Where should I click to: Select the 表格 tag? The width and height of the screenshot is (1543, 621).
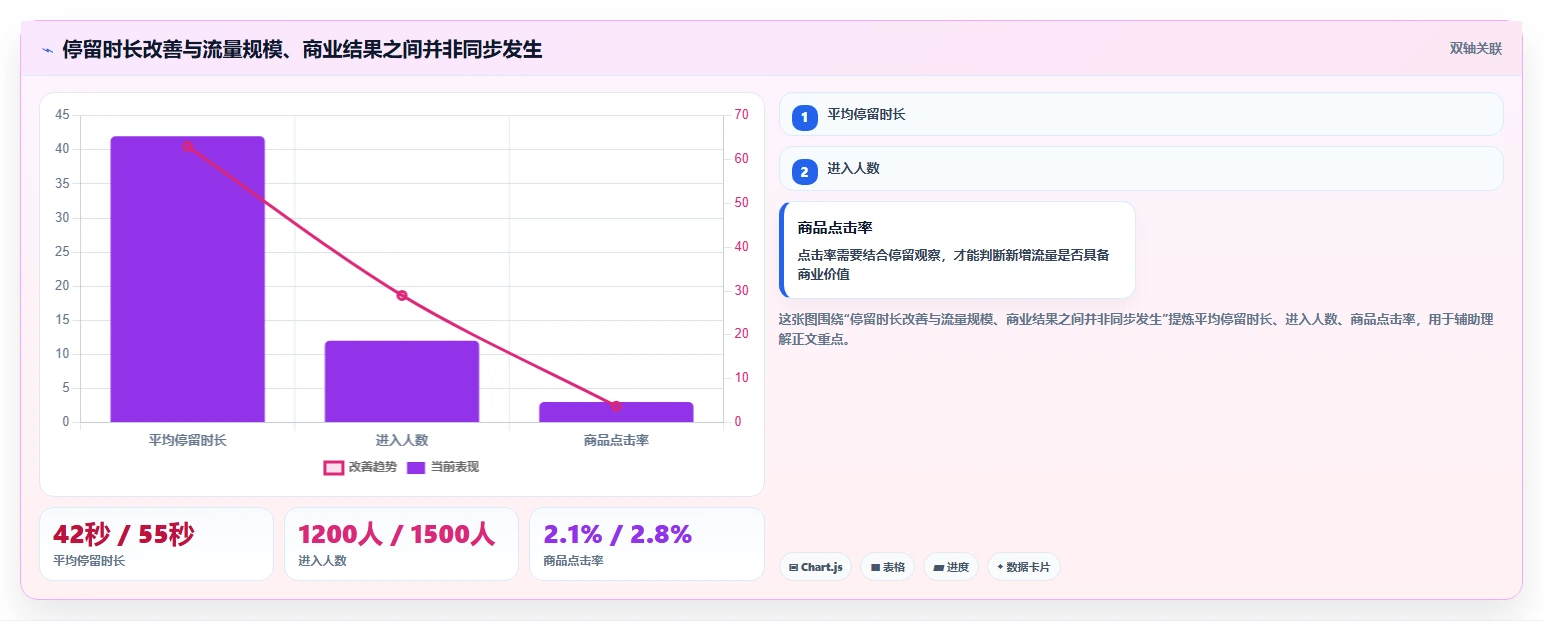coord(887,567)
